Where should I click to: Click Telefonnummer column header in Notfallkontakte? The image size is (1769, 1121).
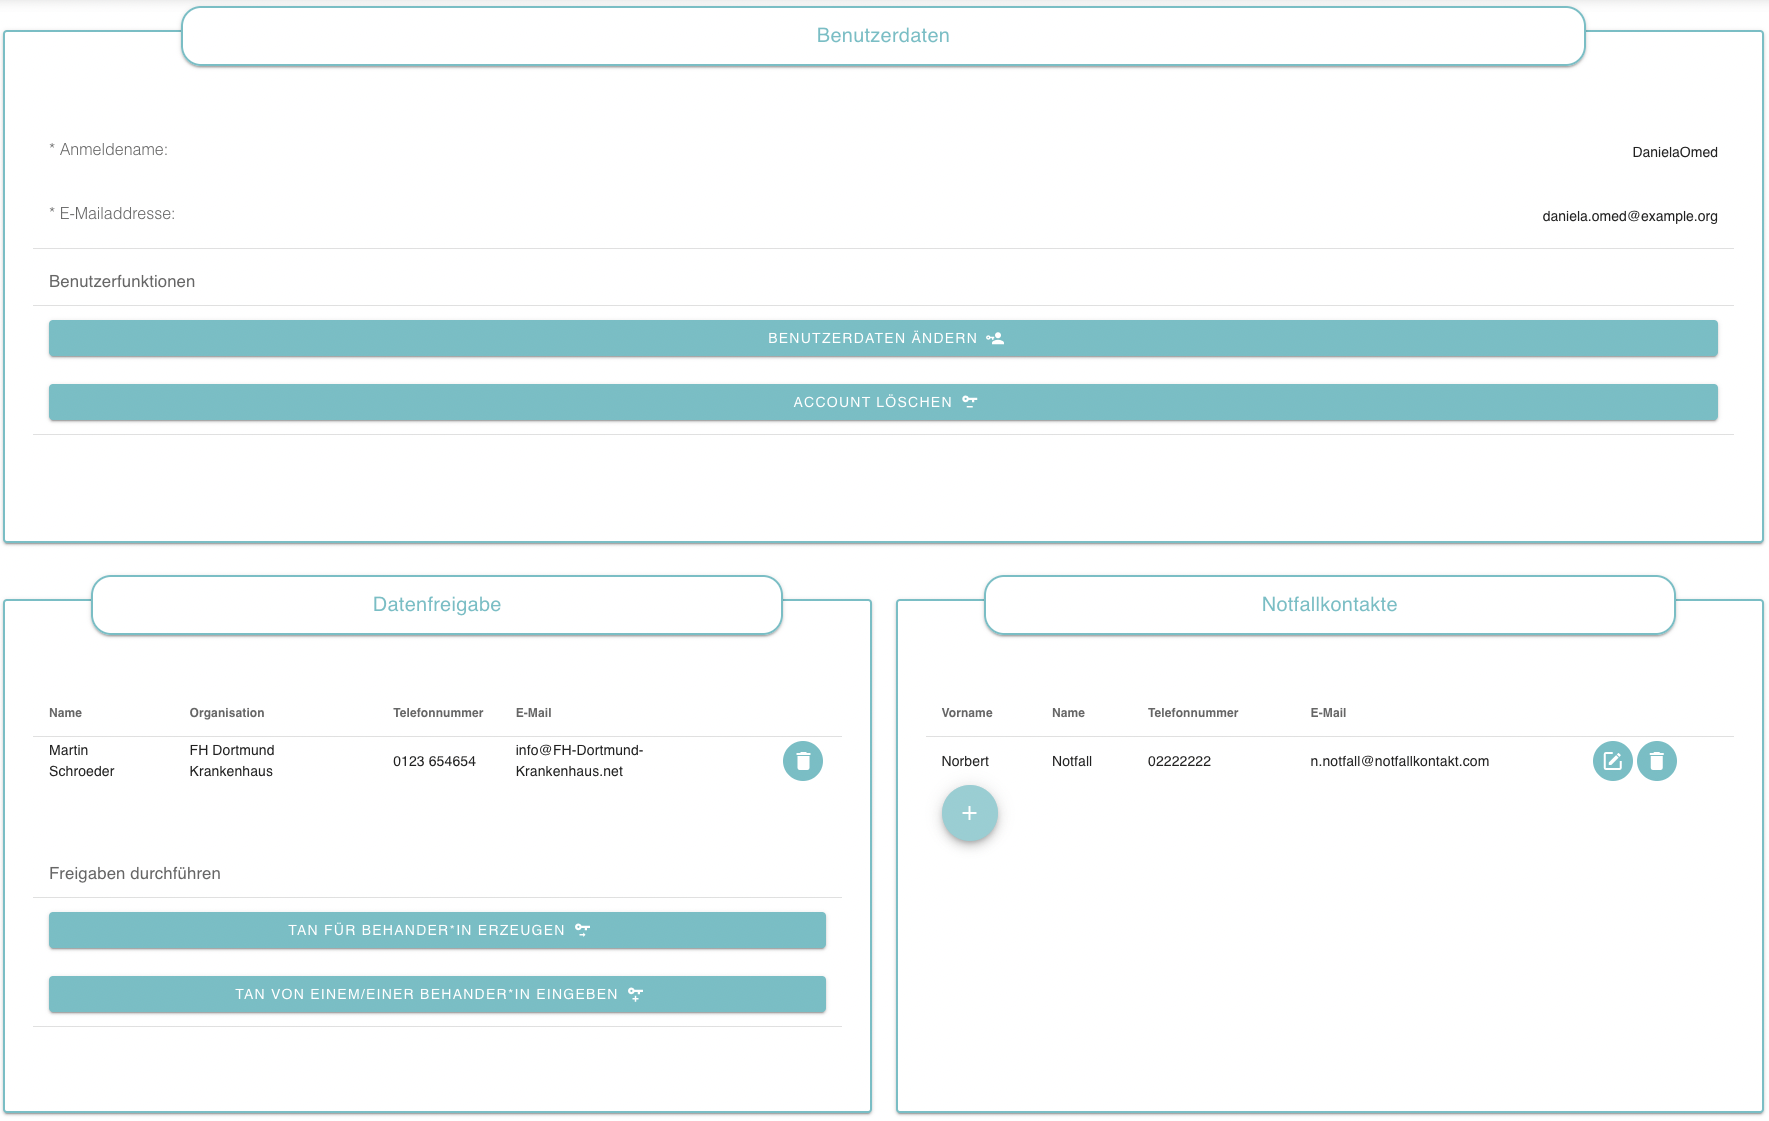1193,713
